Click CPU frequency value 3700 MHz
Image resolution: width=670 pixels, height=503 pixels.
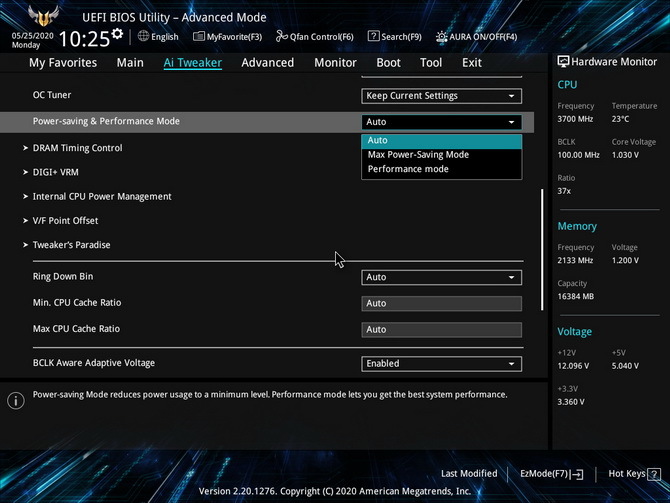pos(575,119)
